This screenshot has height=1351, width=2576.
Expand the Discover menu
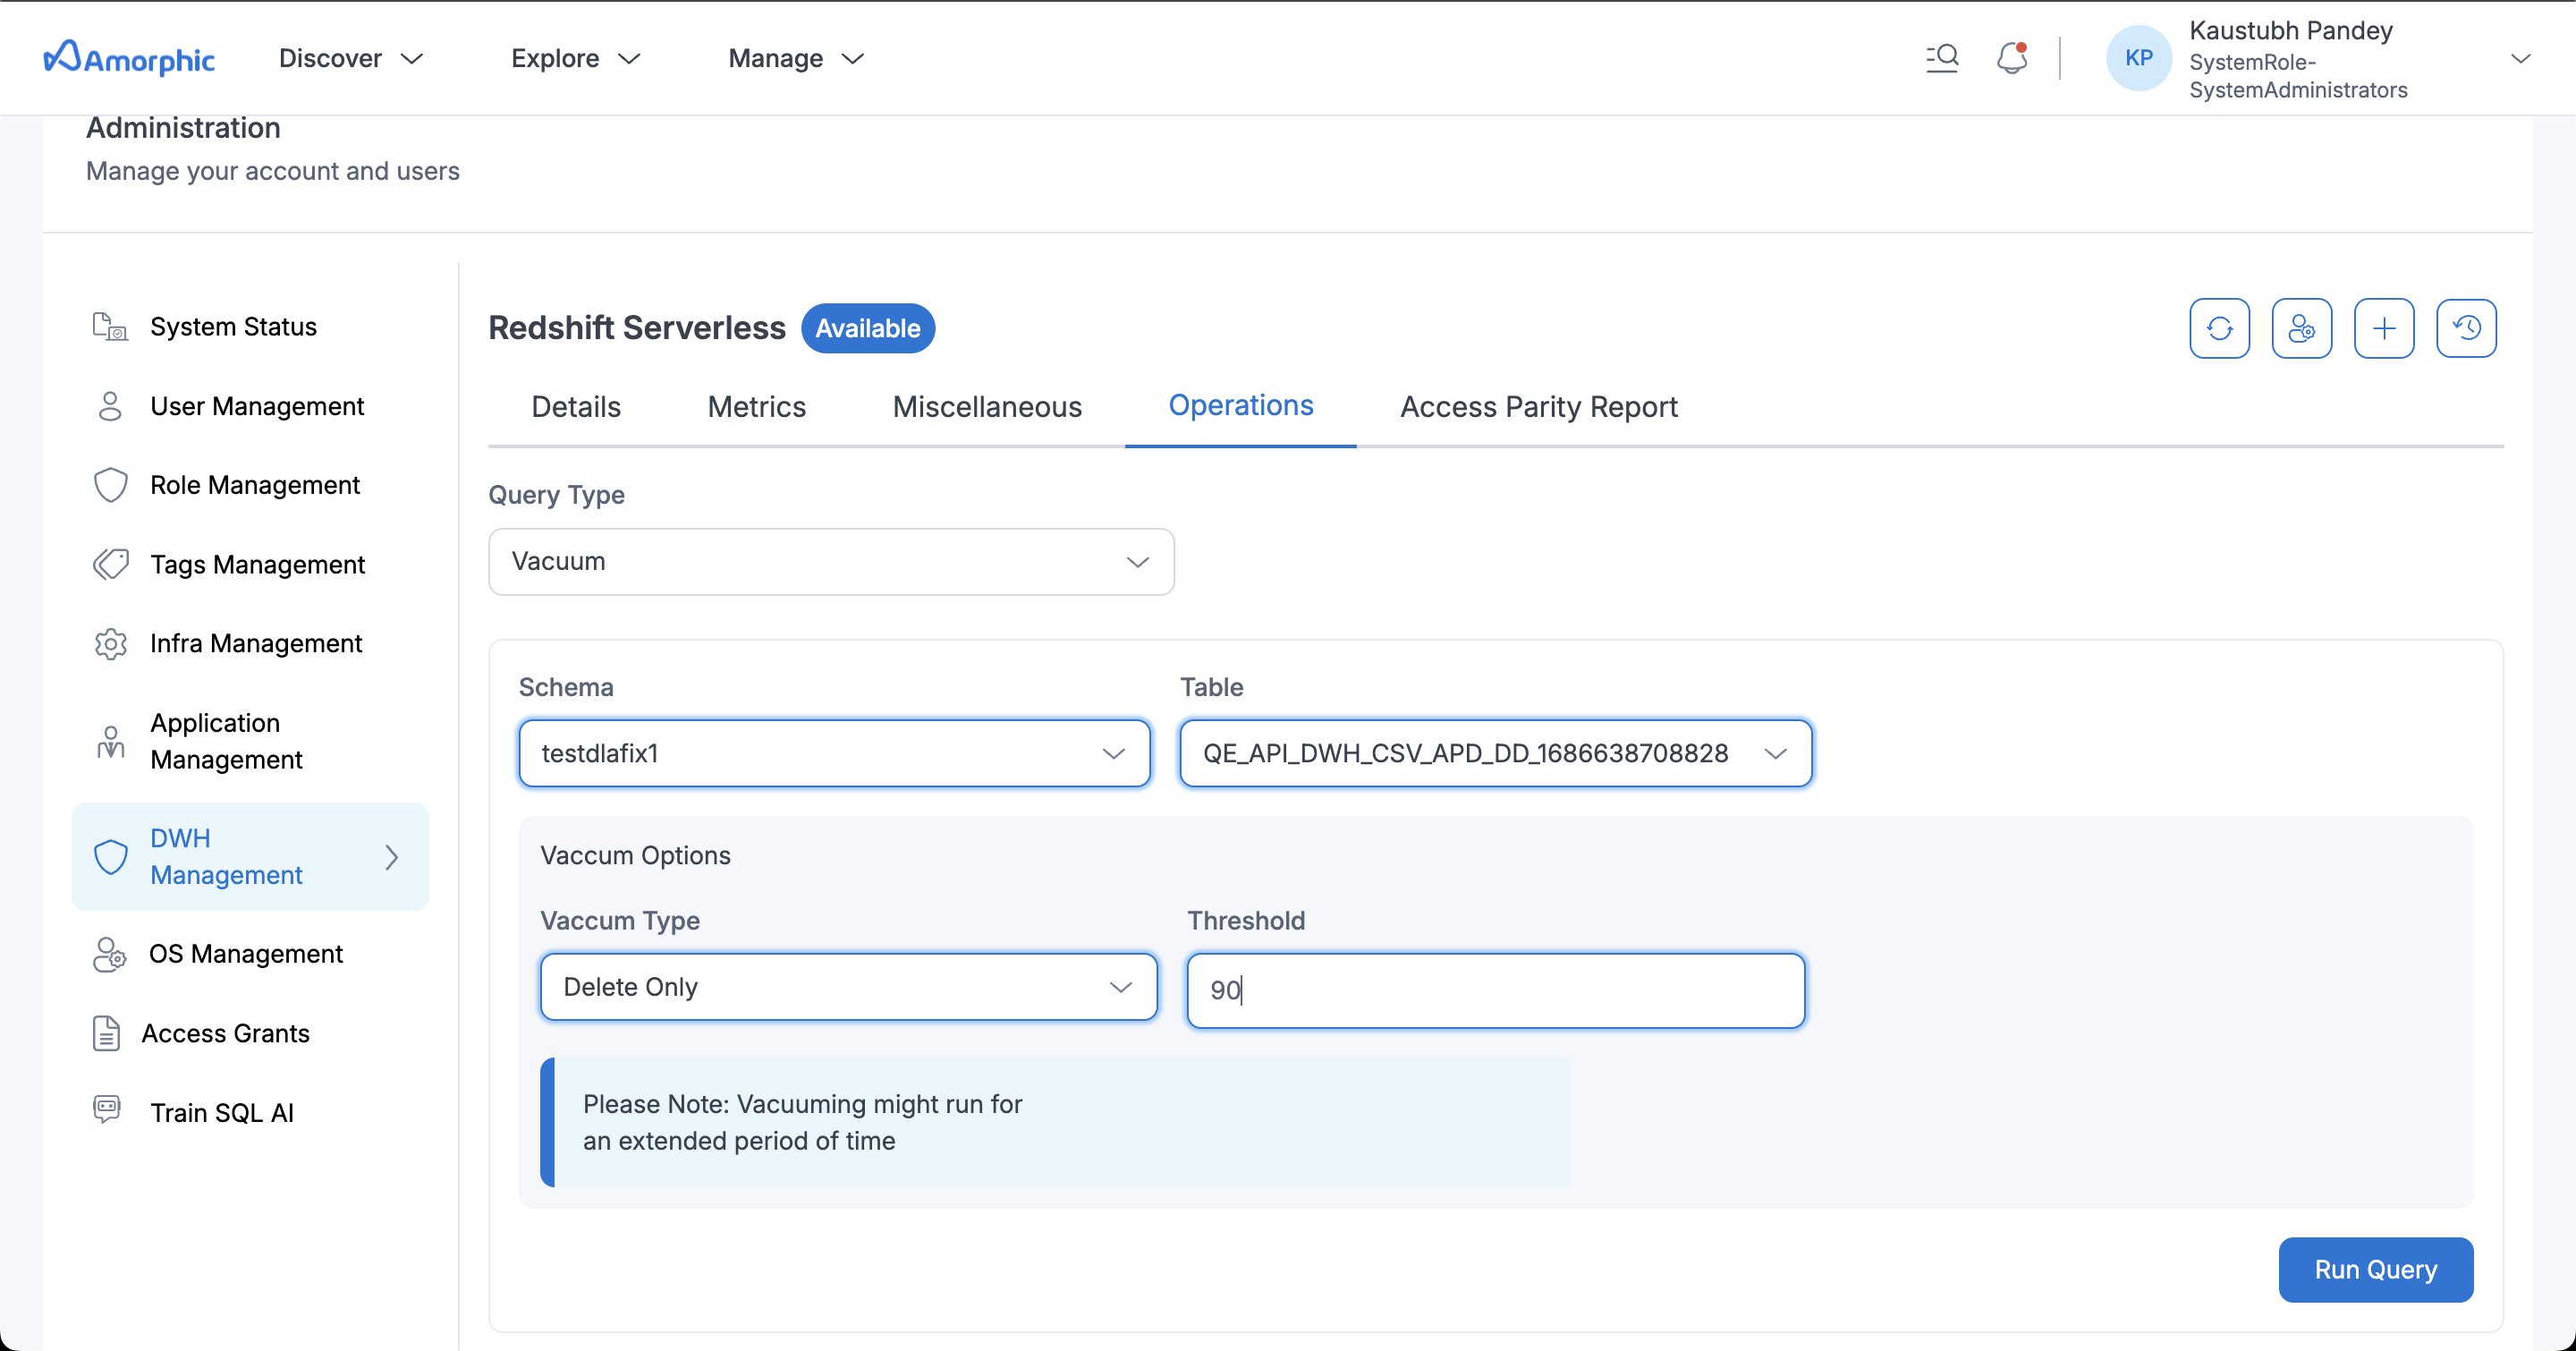(351, 58)
